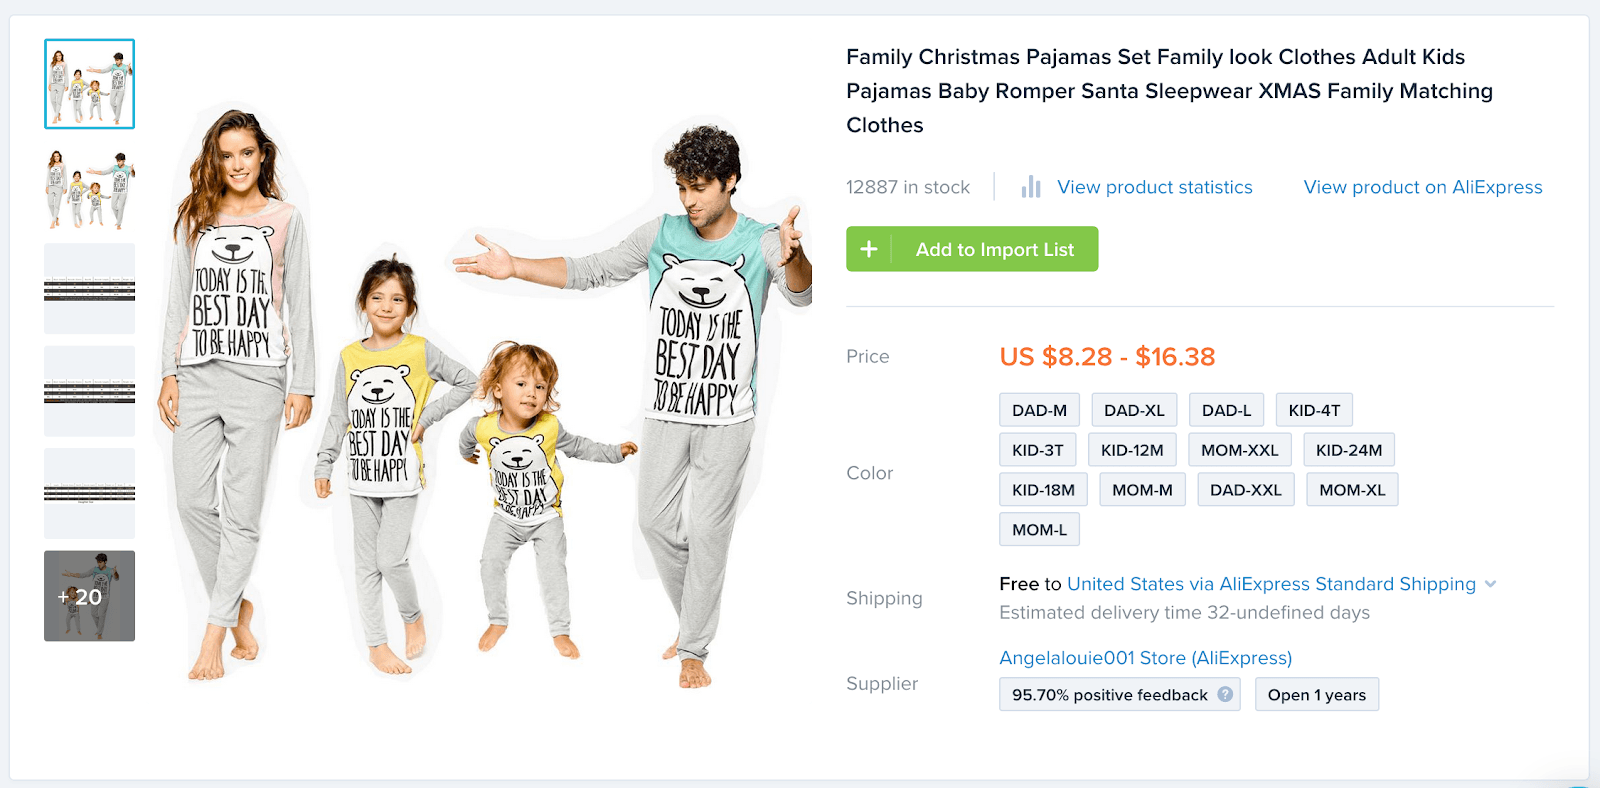1600x788 pixels.
Task: Click United States via AliExpress Standard Shipping
Action: point(1271,584)
